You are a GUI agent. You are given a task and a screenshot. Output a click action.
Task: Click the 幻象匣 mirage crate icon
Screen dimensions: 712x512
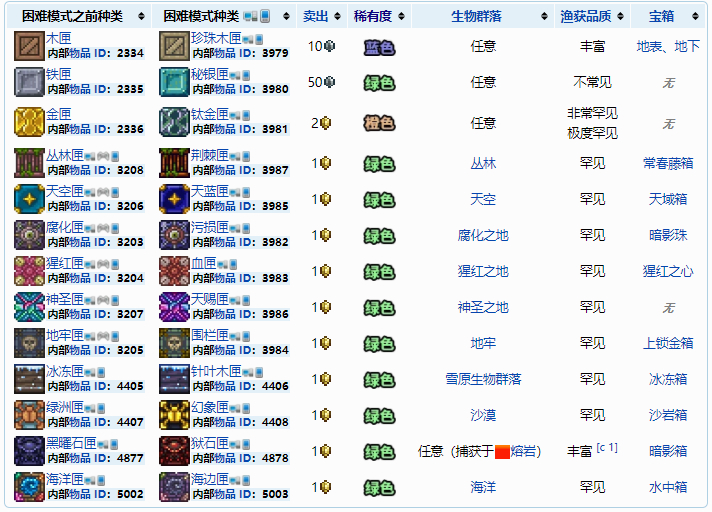[x=174, y=415]
